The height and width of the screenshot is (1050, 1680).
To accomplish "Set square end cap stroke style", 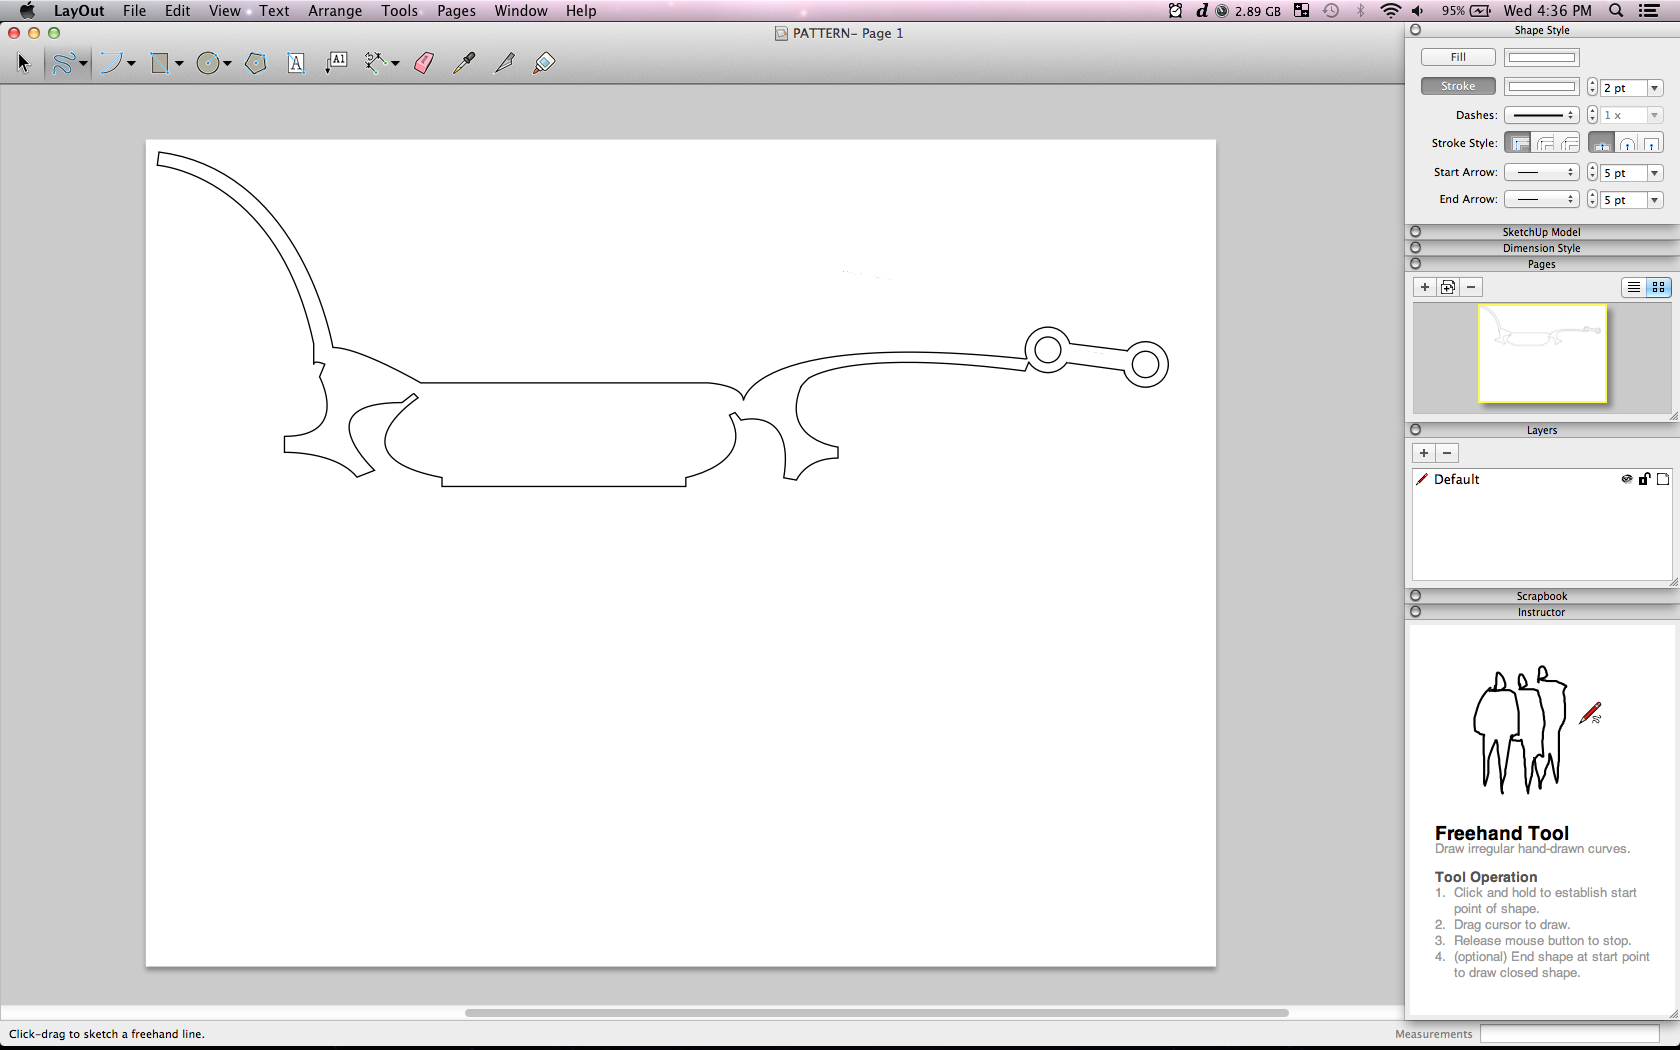I will click(1651, 143).
